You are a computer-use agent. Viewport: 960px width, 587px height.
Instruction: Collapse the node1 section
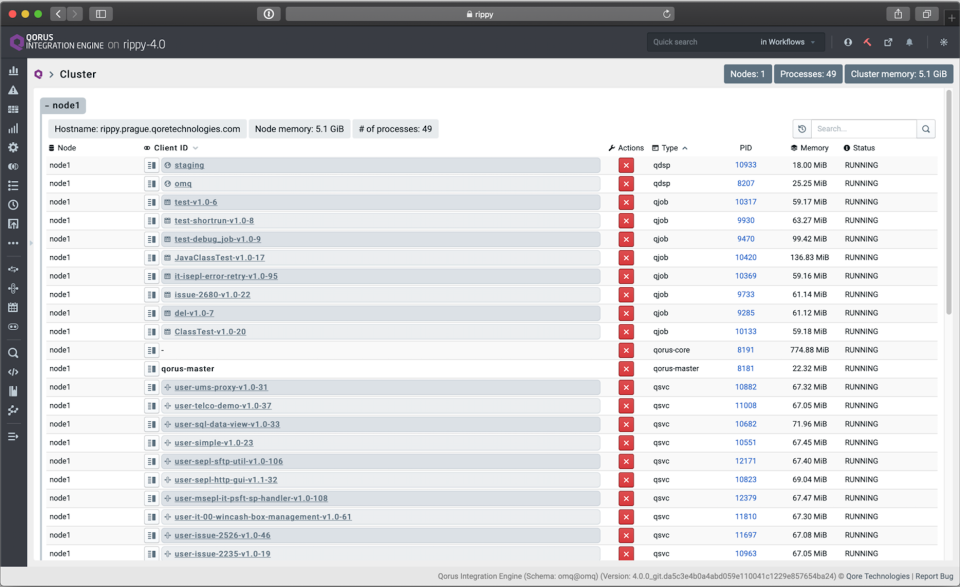pyautogui.click(x=63, y=105)
